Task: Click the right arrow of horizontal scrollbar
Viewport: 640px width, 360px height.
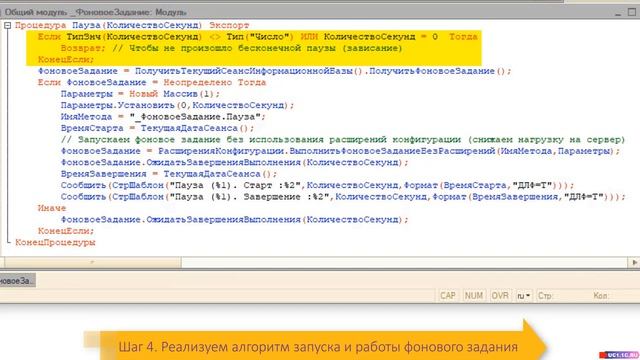Action: coord(634,262)
